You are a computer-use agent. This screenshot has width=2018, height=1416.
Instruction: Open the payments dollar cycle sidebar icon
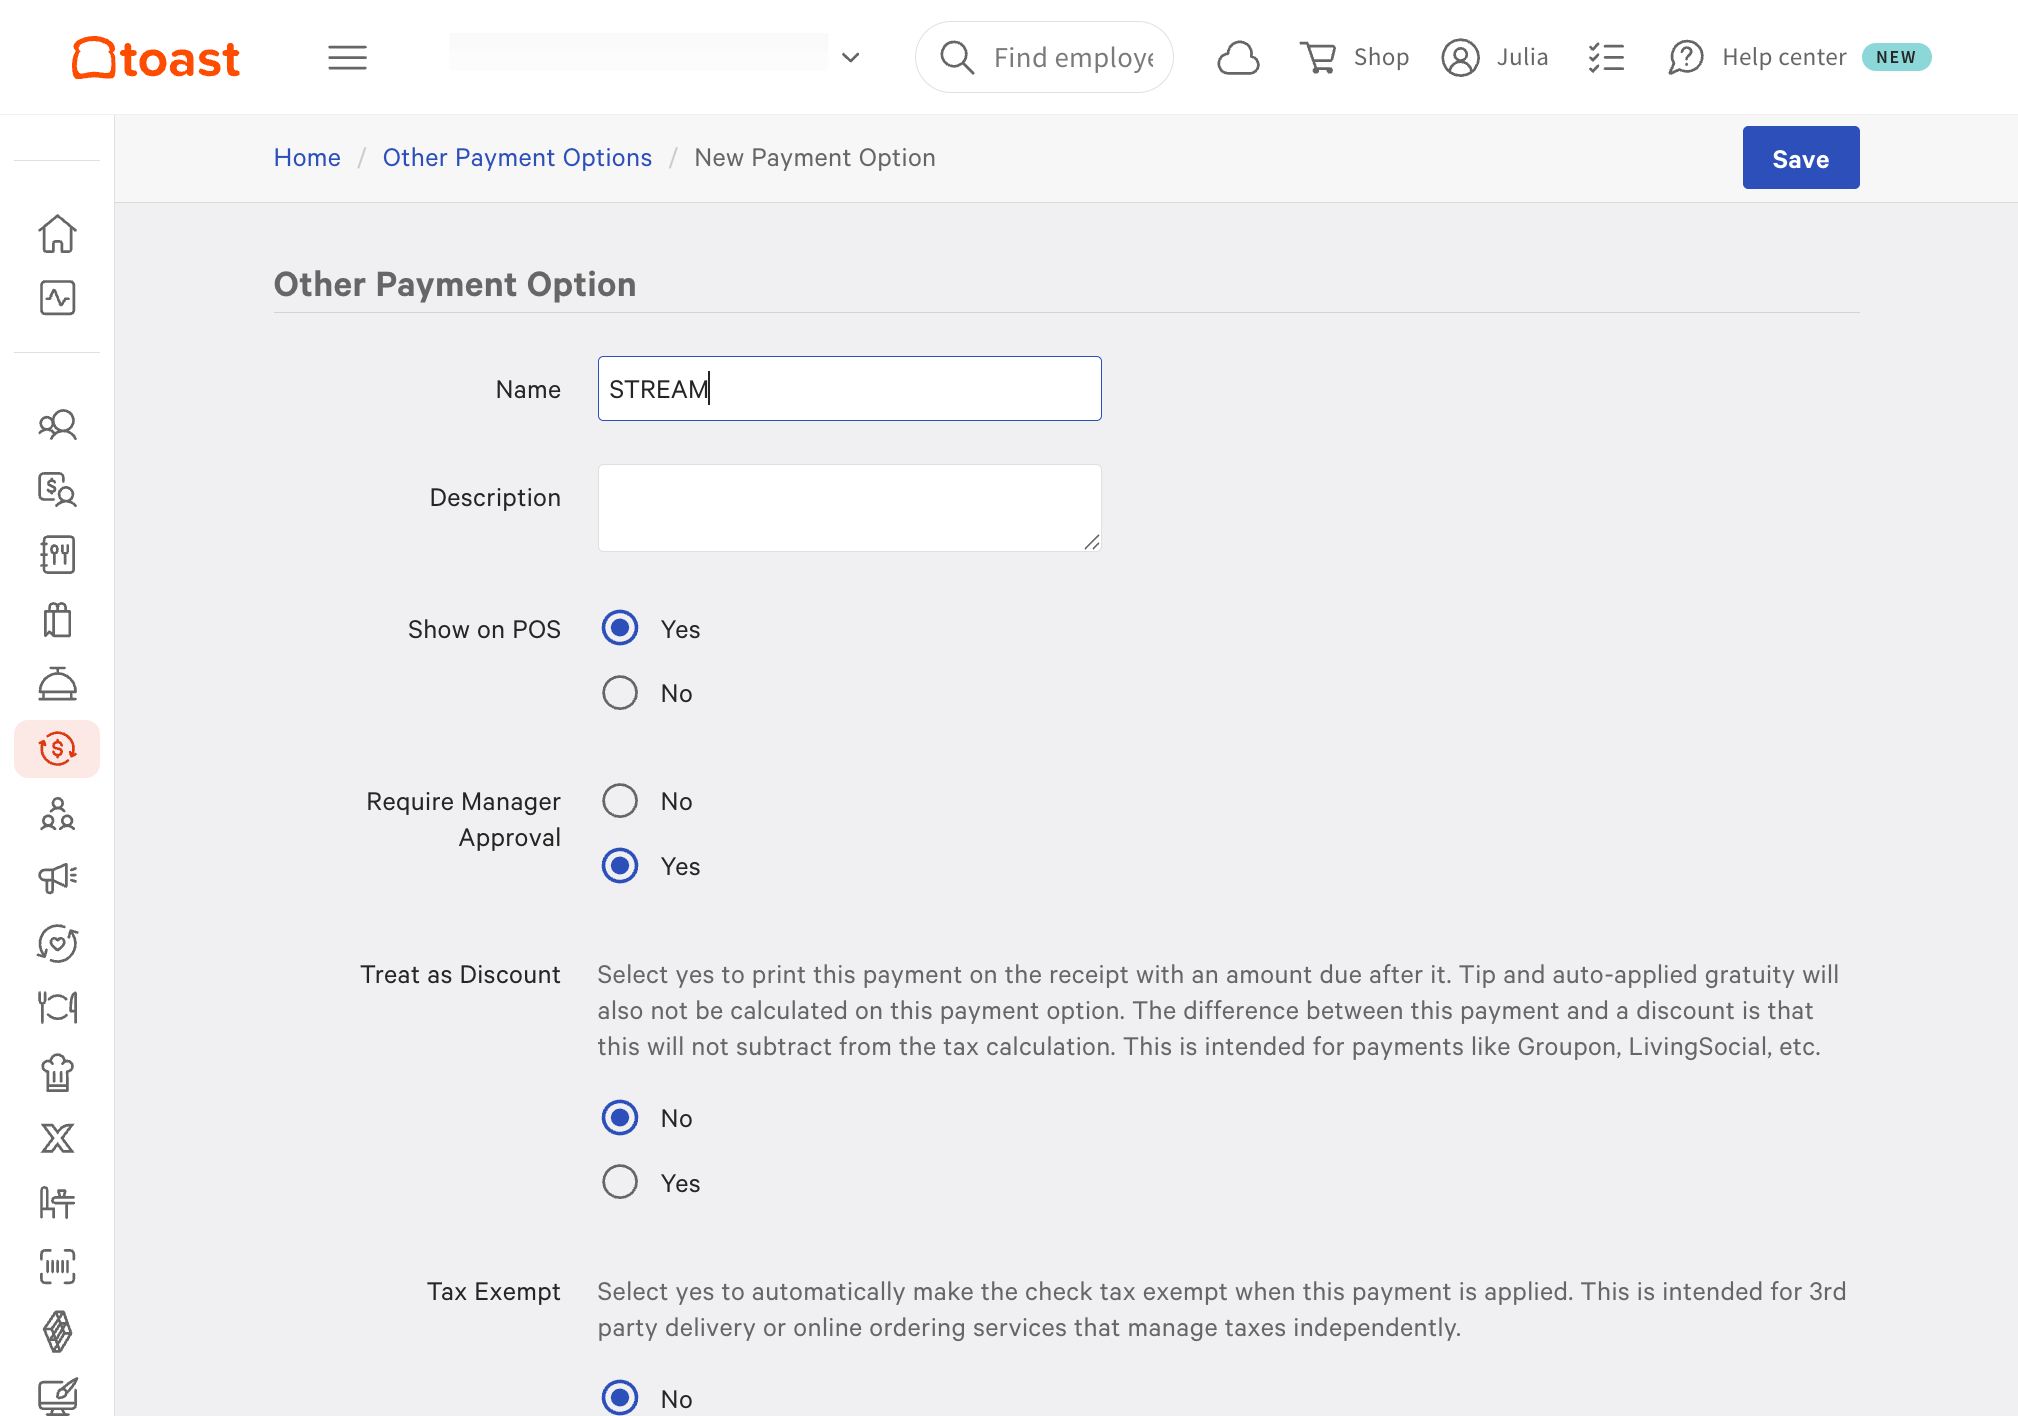(57, 749)
